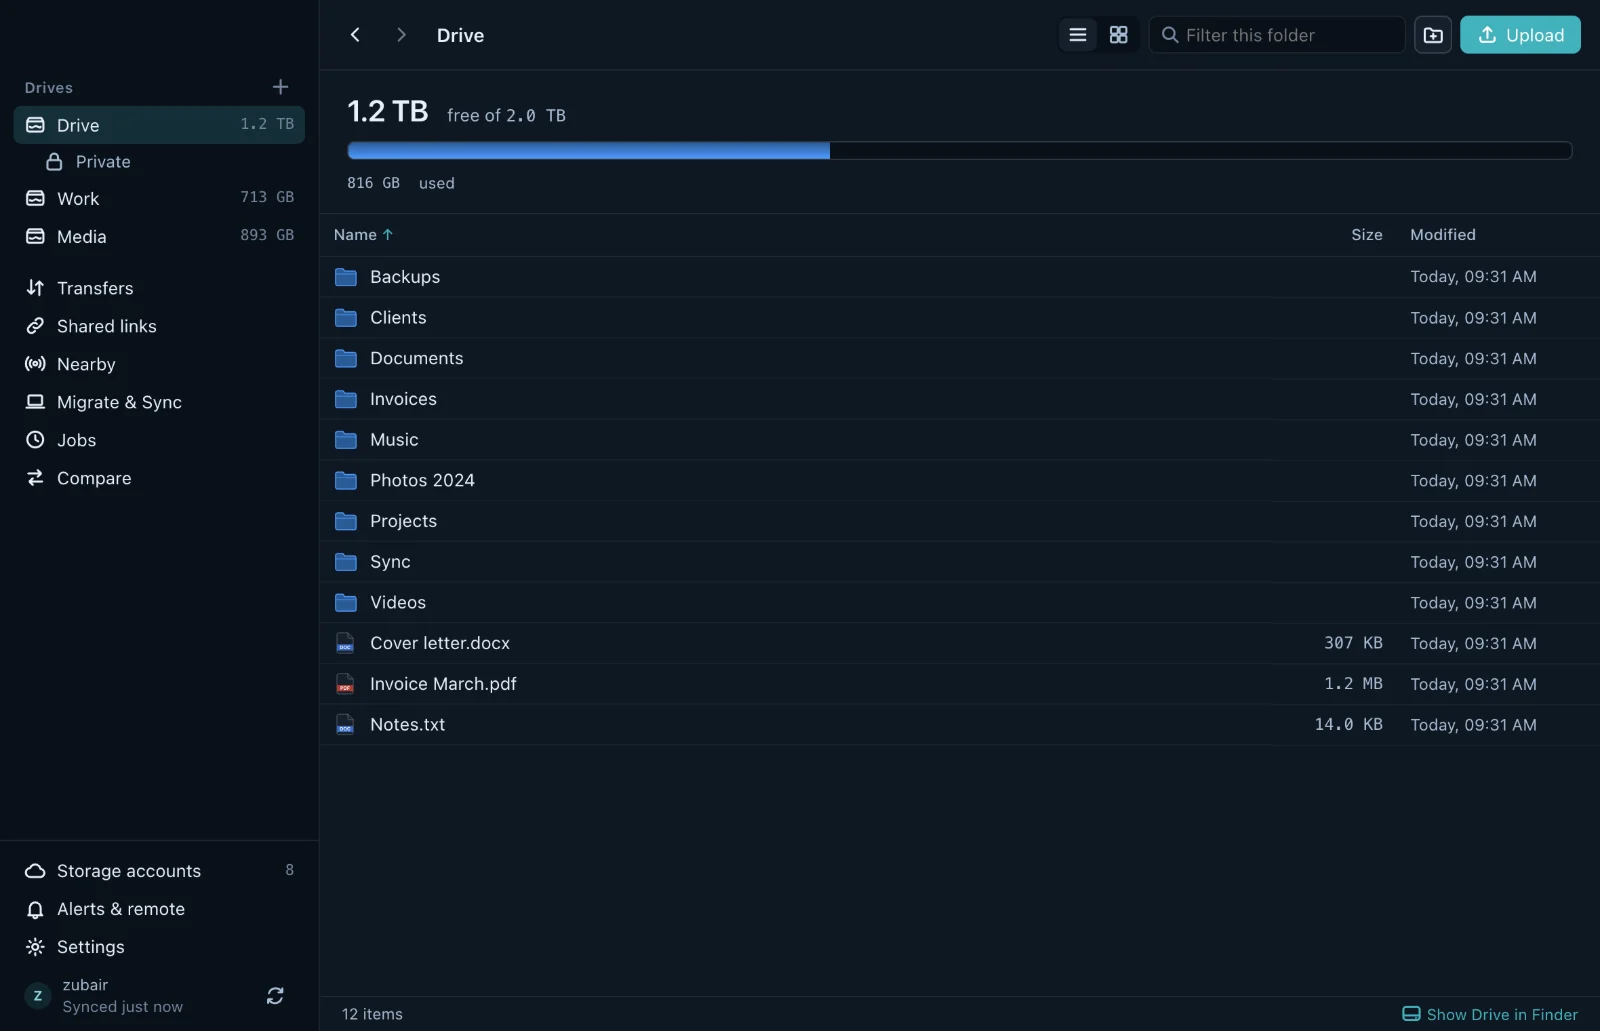Screen dimensions: 1600x1031
Task: Select the Notes.txt file
Action: [x=959, y=725]
